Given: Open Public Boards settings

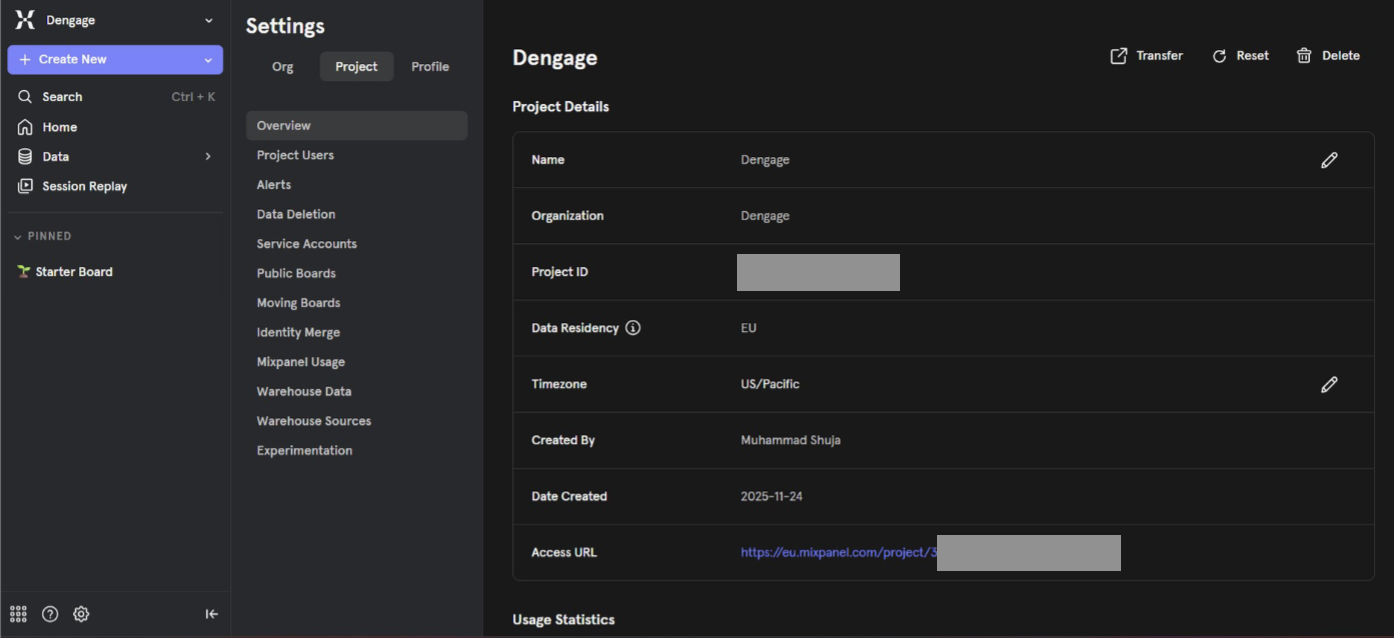Looking at the screenshot, I should coord(296,273).
